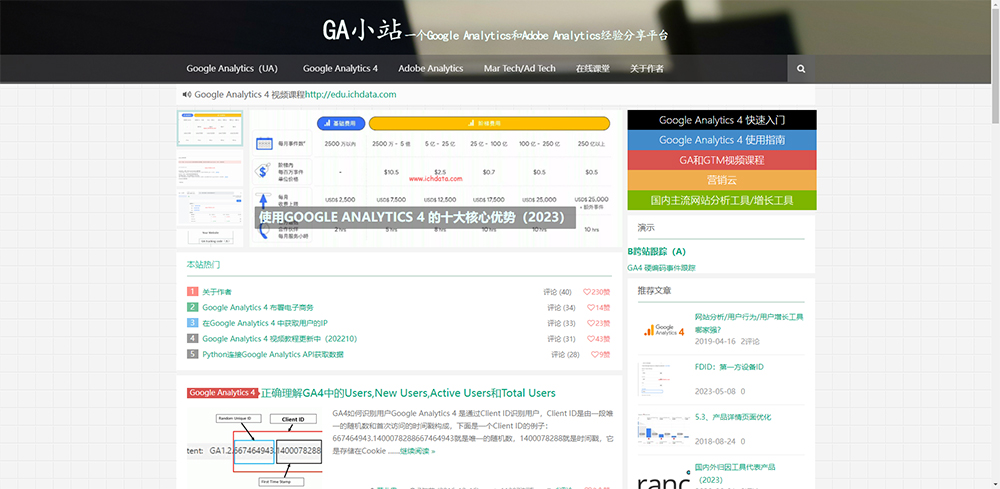Screen dimensions: 1000x489
Task: Click 评论 (40) comment count
Action: click(557, 292)
